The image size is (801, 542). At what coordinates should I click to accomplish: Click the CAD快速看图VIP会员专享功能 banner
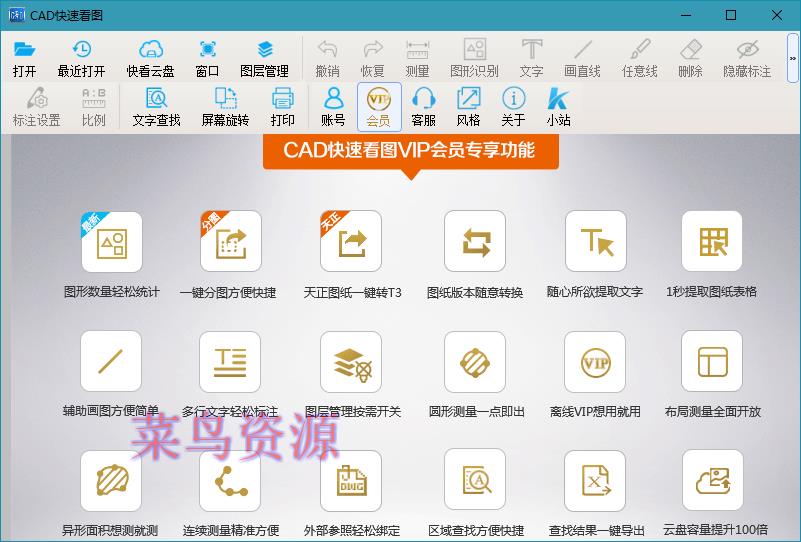click(411, 151)
